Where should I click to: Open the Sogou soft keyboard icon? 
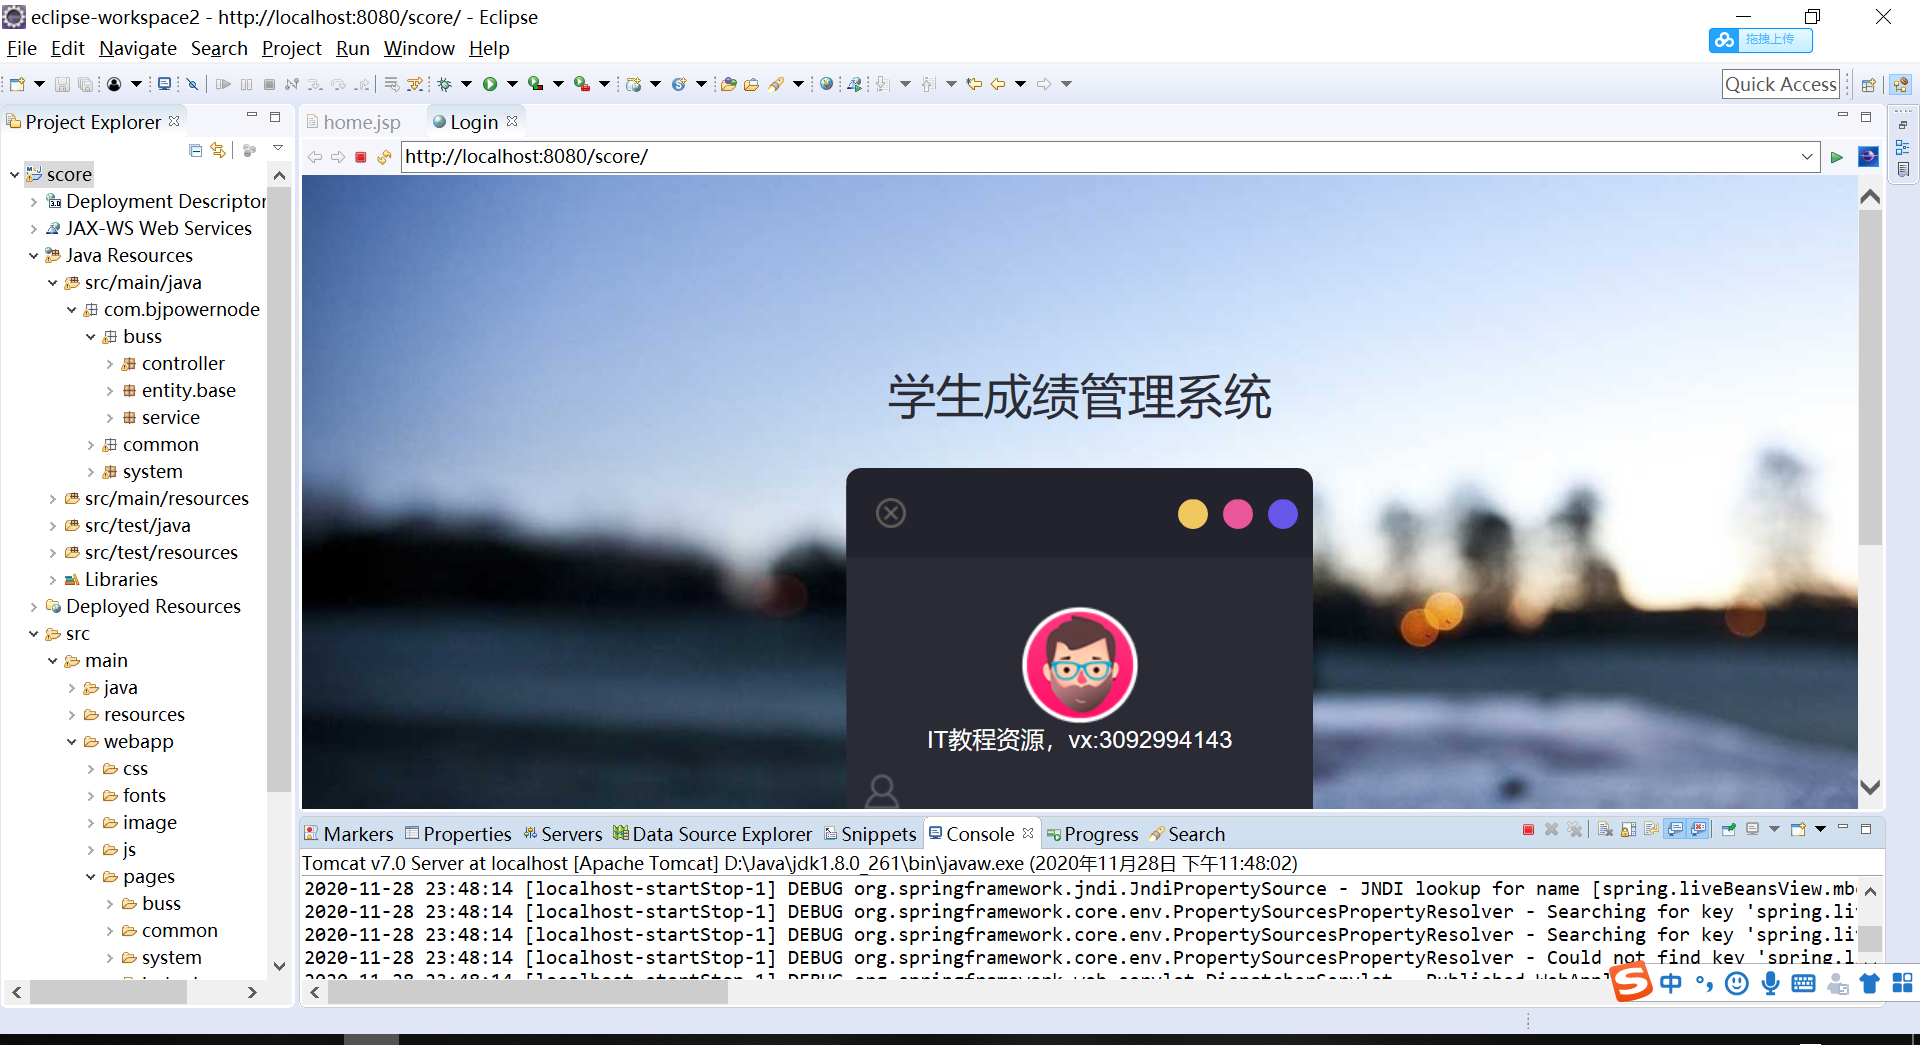click(1804, 983)
